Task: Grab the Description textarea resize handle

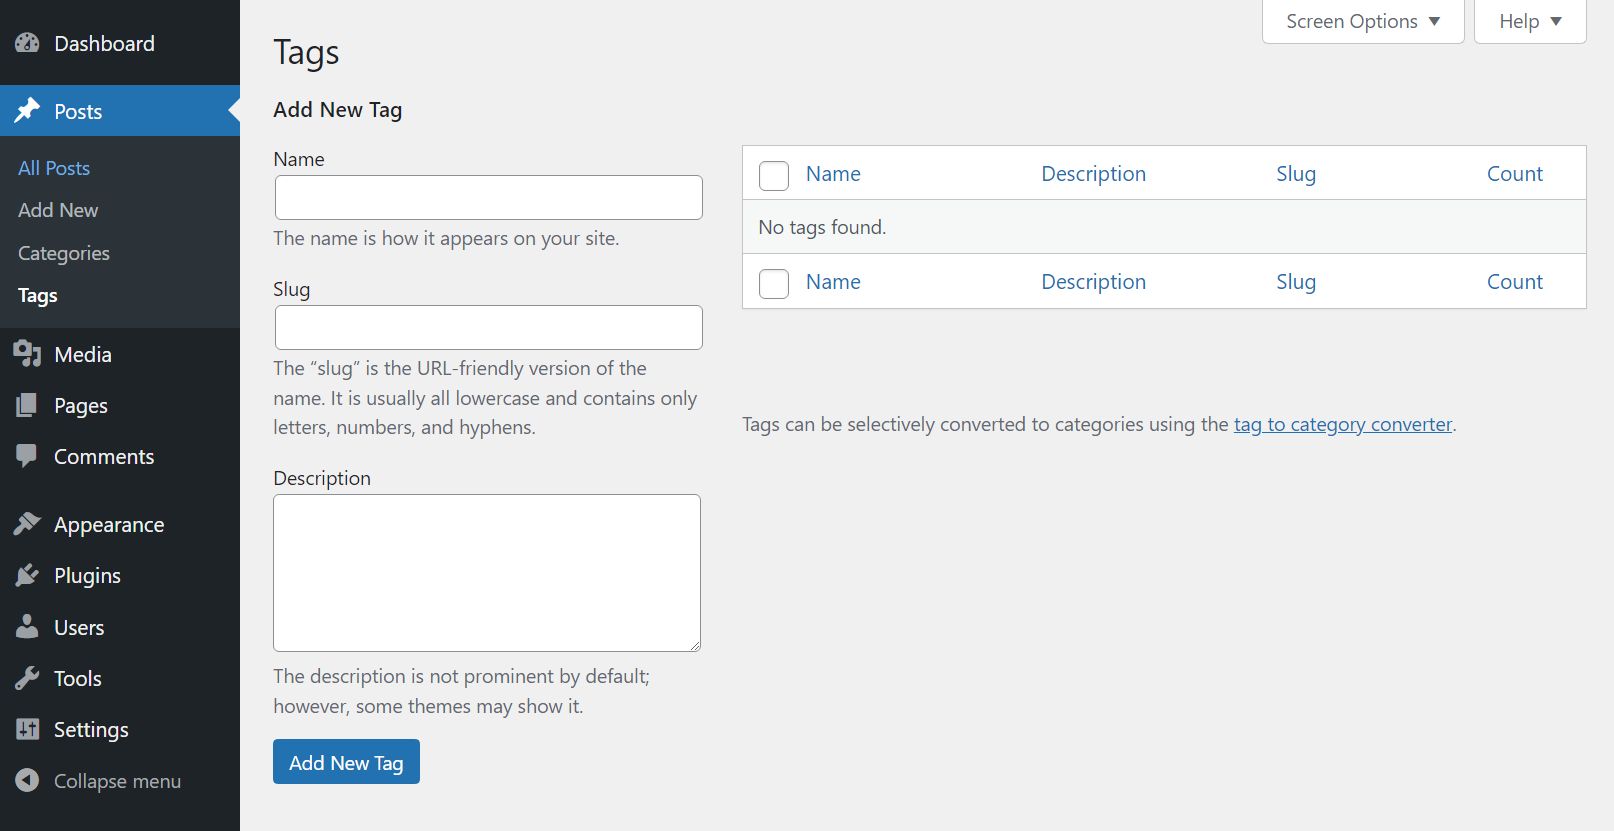Action: pyautogui.click(x=694, y=645)
